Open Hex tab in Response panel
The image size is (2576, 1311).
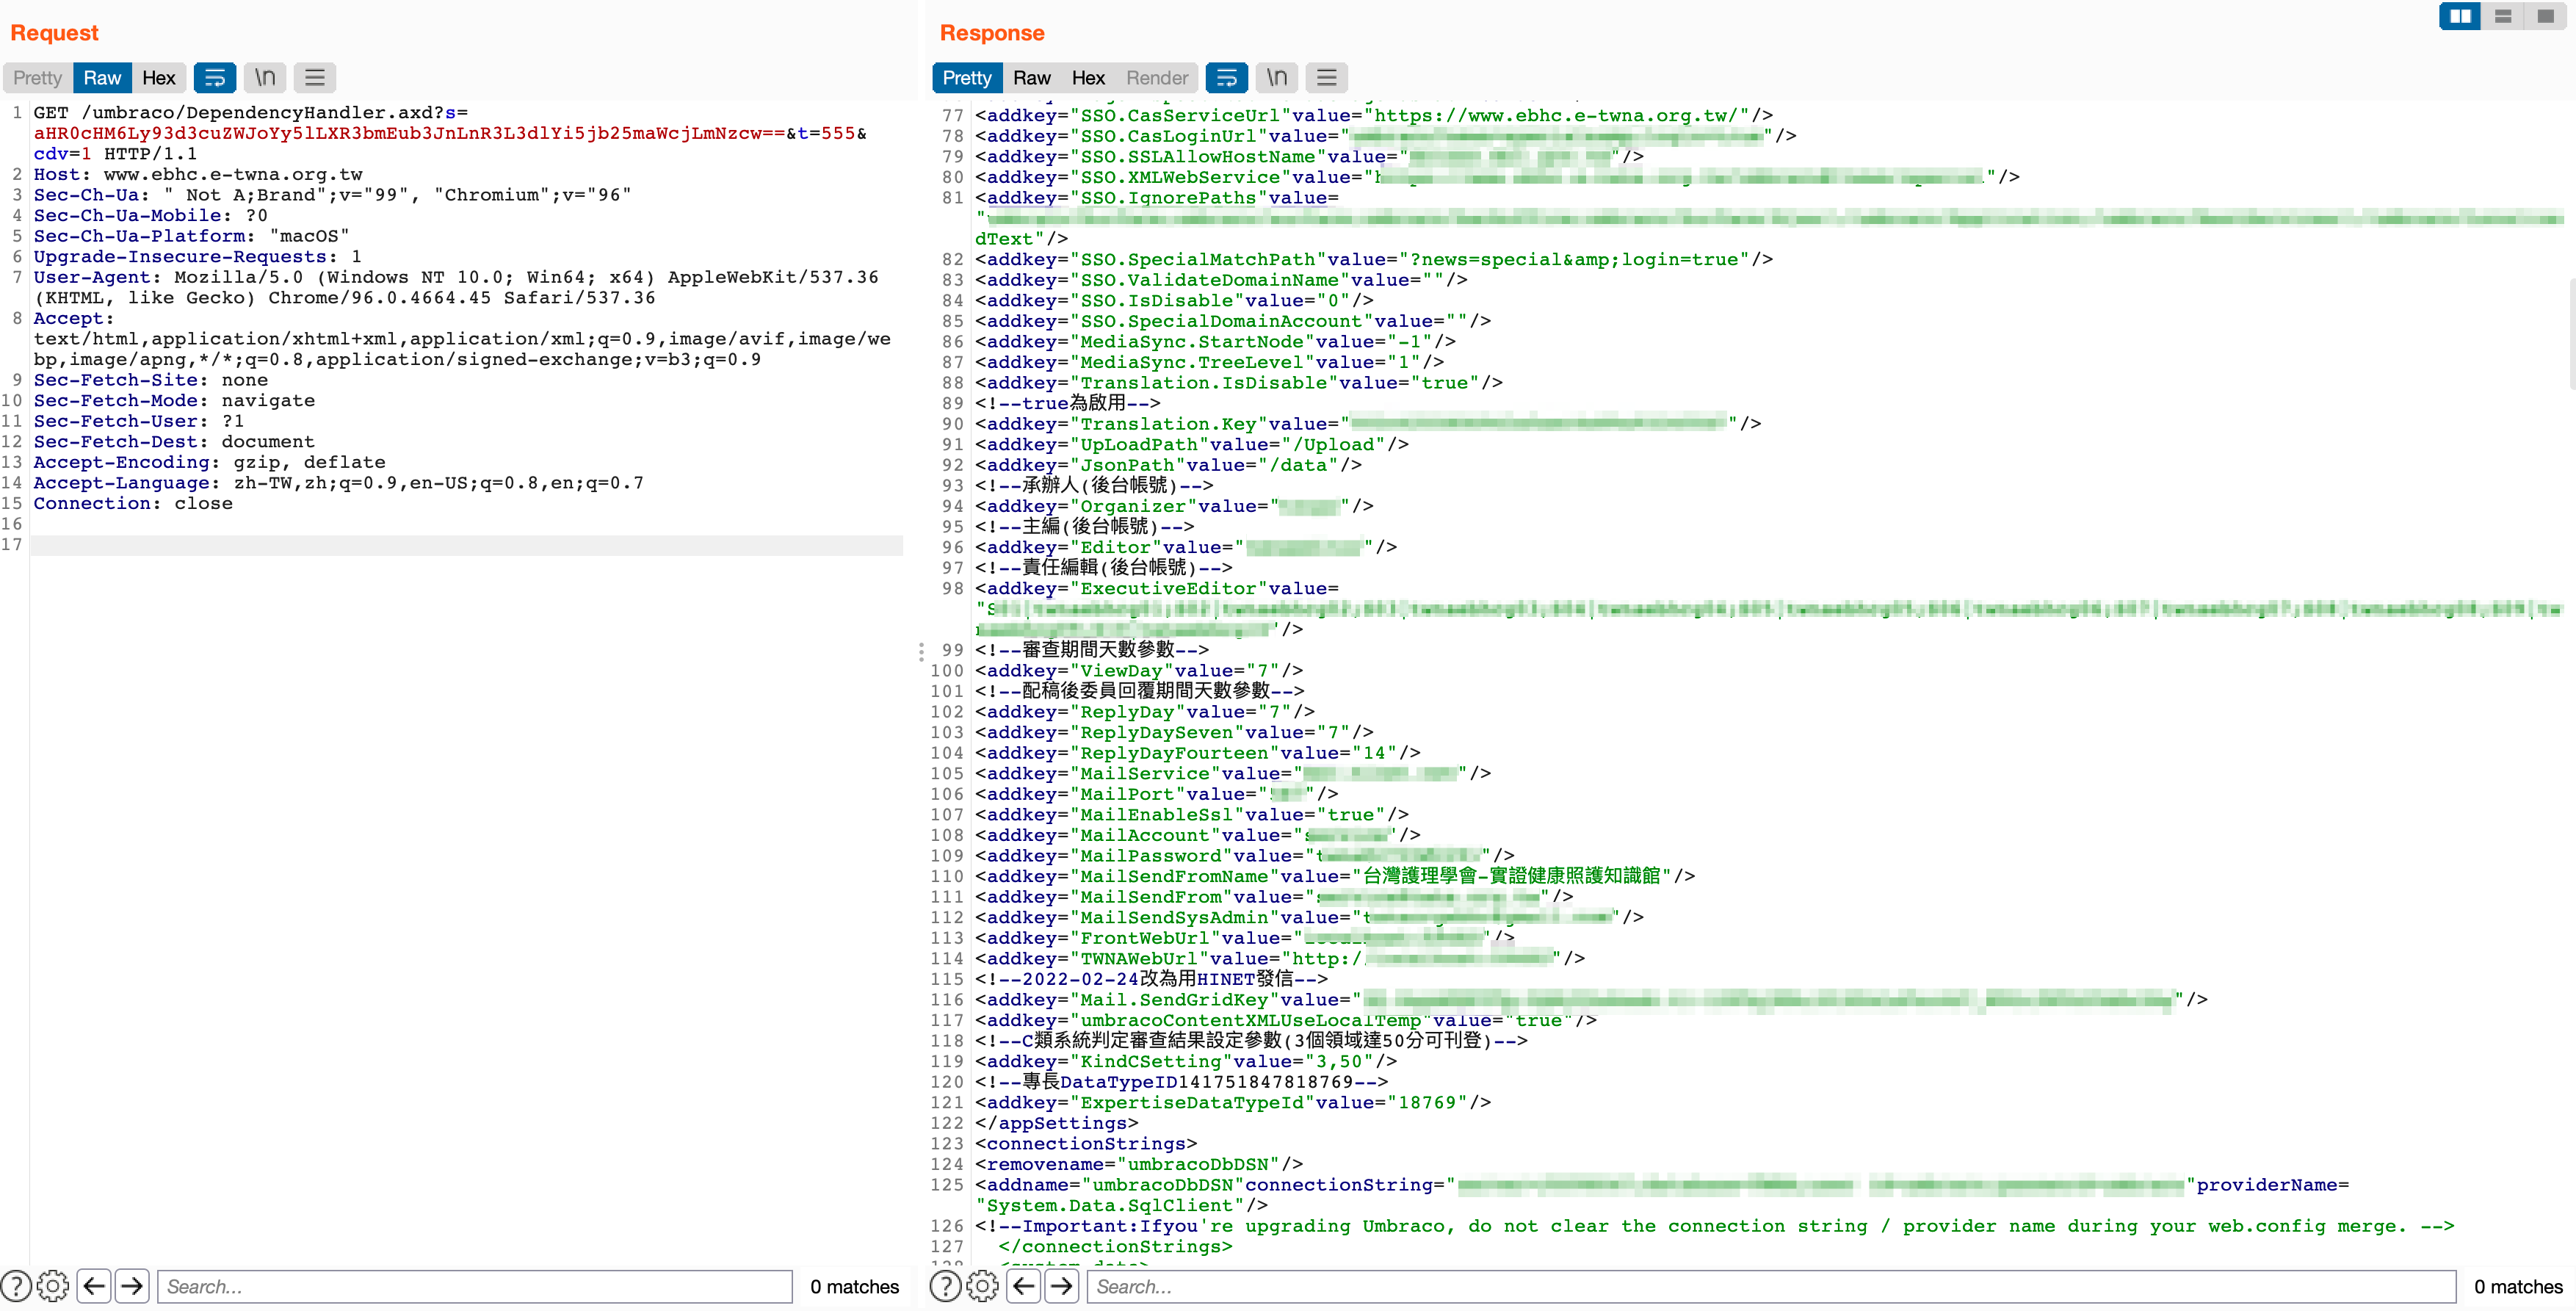coord(1088,78)
